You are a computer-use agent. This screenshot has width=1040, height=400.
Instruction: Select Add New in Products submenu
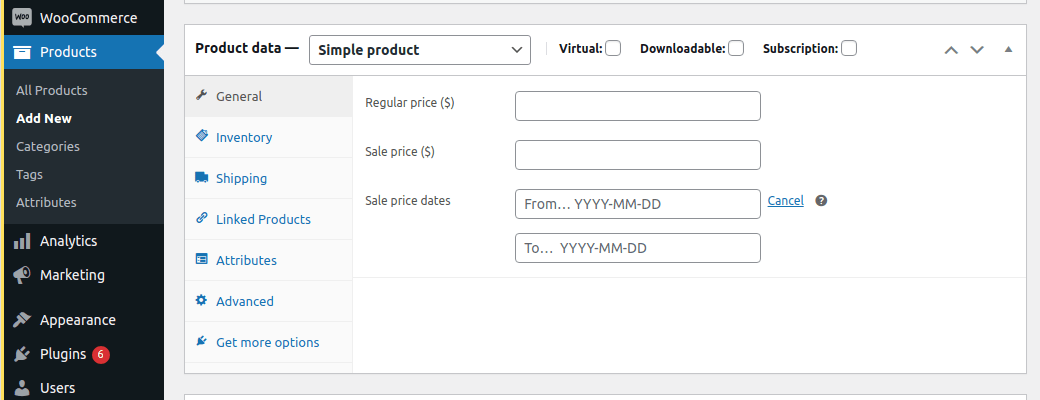point(44,118)
